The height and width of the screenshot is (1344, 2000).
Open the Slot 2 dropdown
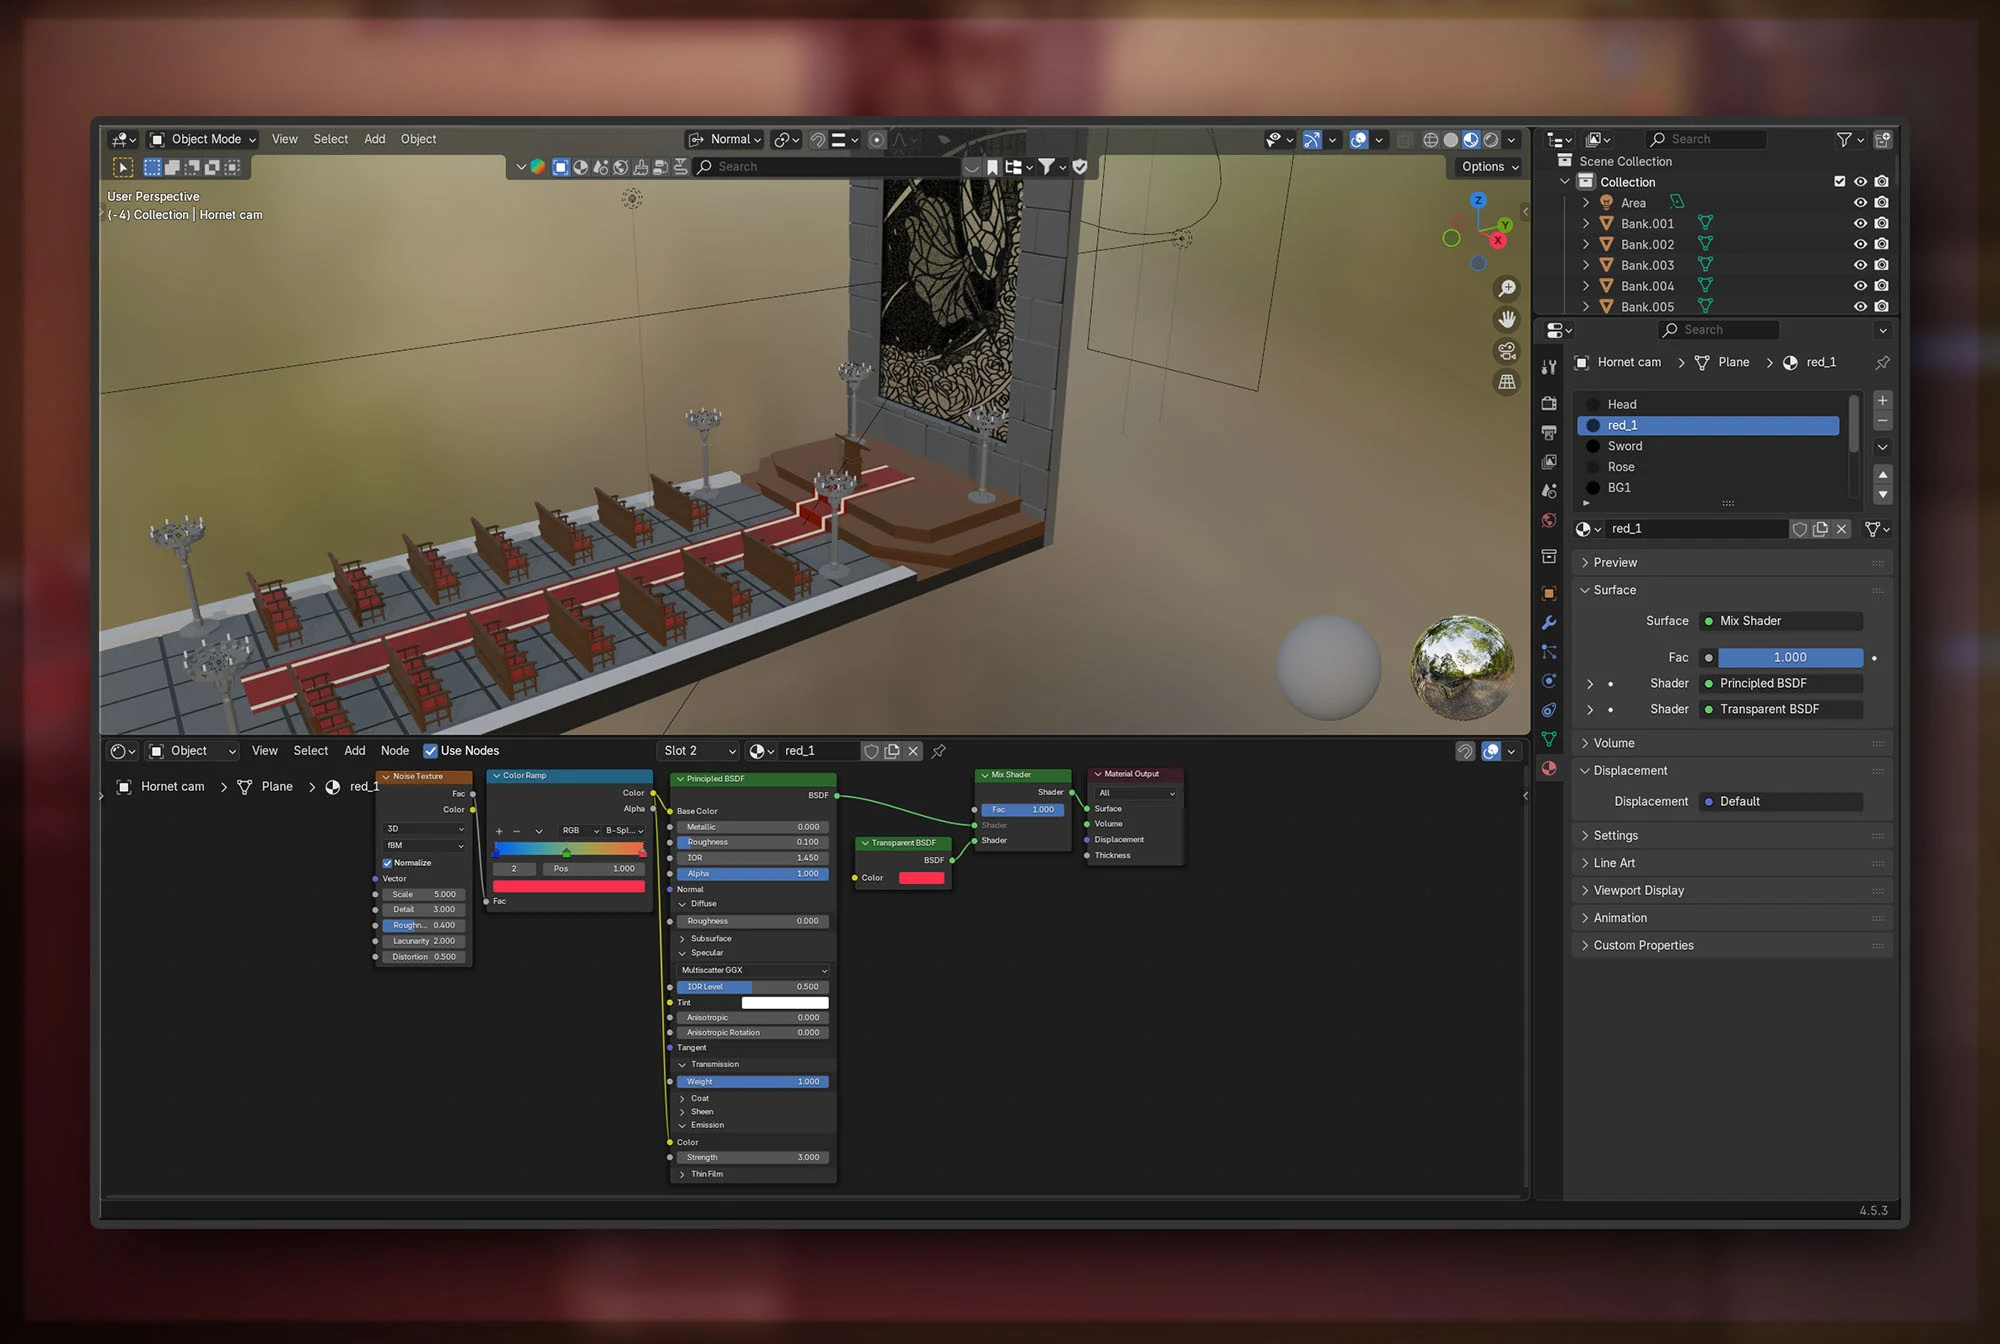coord(699,751)
